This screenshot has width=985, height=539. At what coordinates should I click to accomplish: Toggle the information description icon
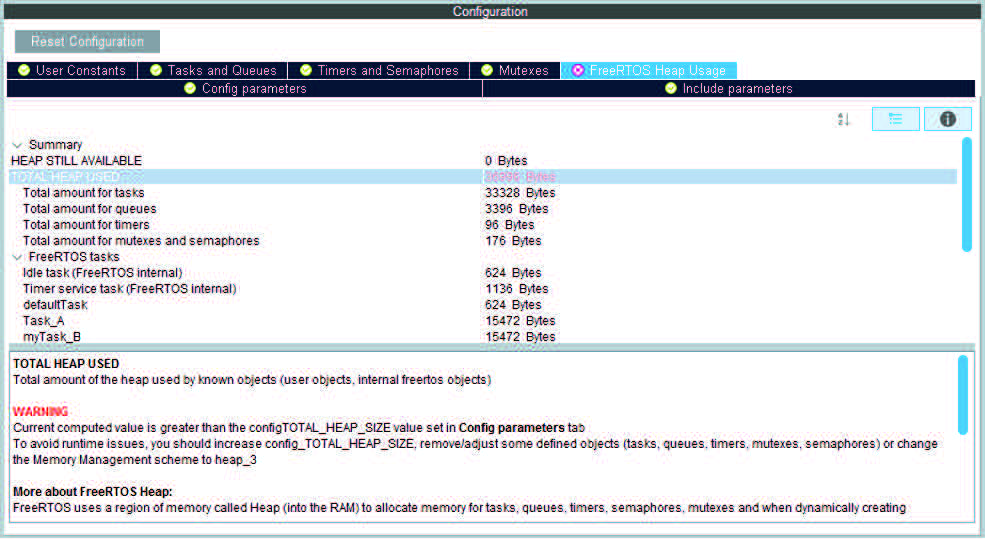948,119
